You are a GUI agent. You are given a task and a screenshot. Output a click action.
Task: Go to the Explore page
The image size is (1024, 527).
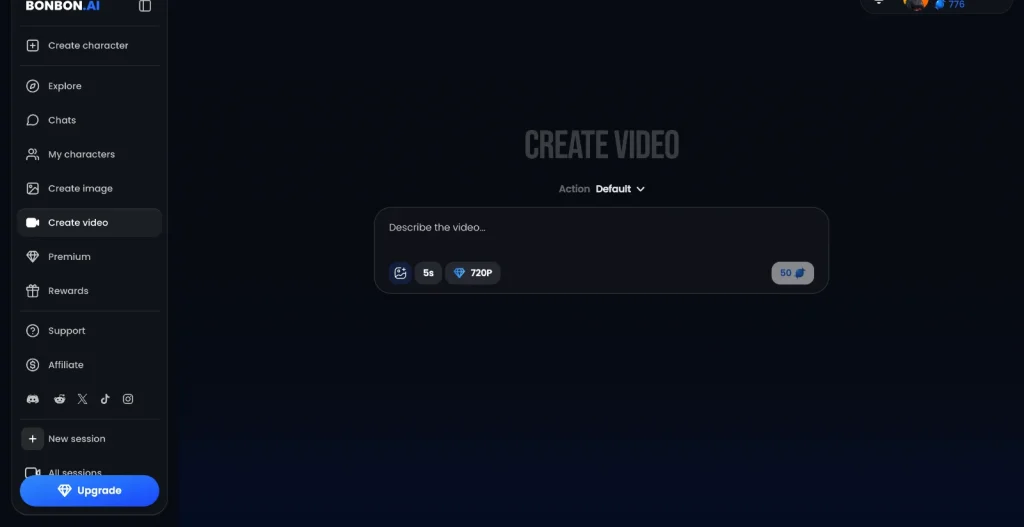click(89, 86)
